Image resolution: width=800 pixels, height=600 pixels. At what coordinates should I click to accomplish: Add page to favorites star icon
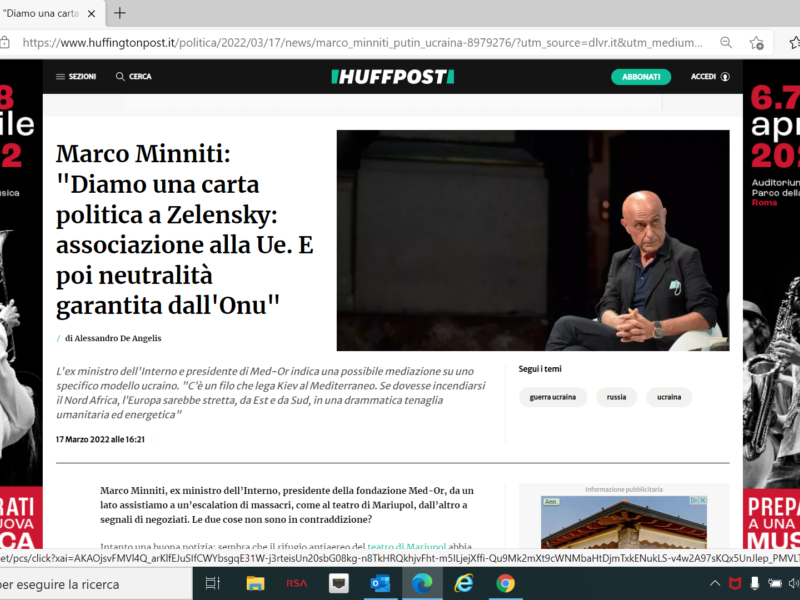[757, 43]
